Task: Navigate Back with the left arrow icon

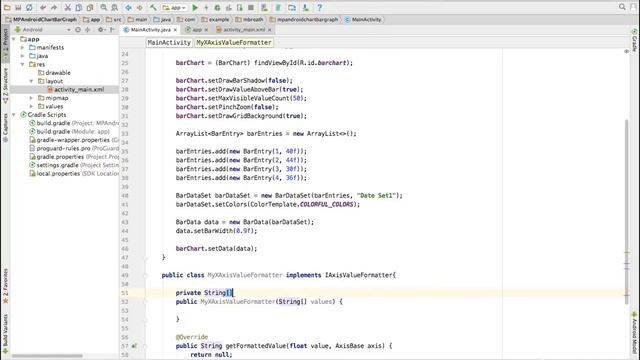Action: point(128,7)
